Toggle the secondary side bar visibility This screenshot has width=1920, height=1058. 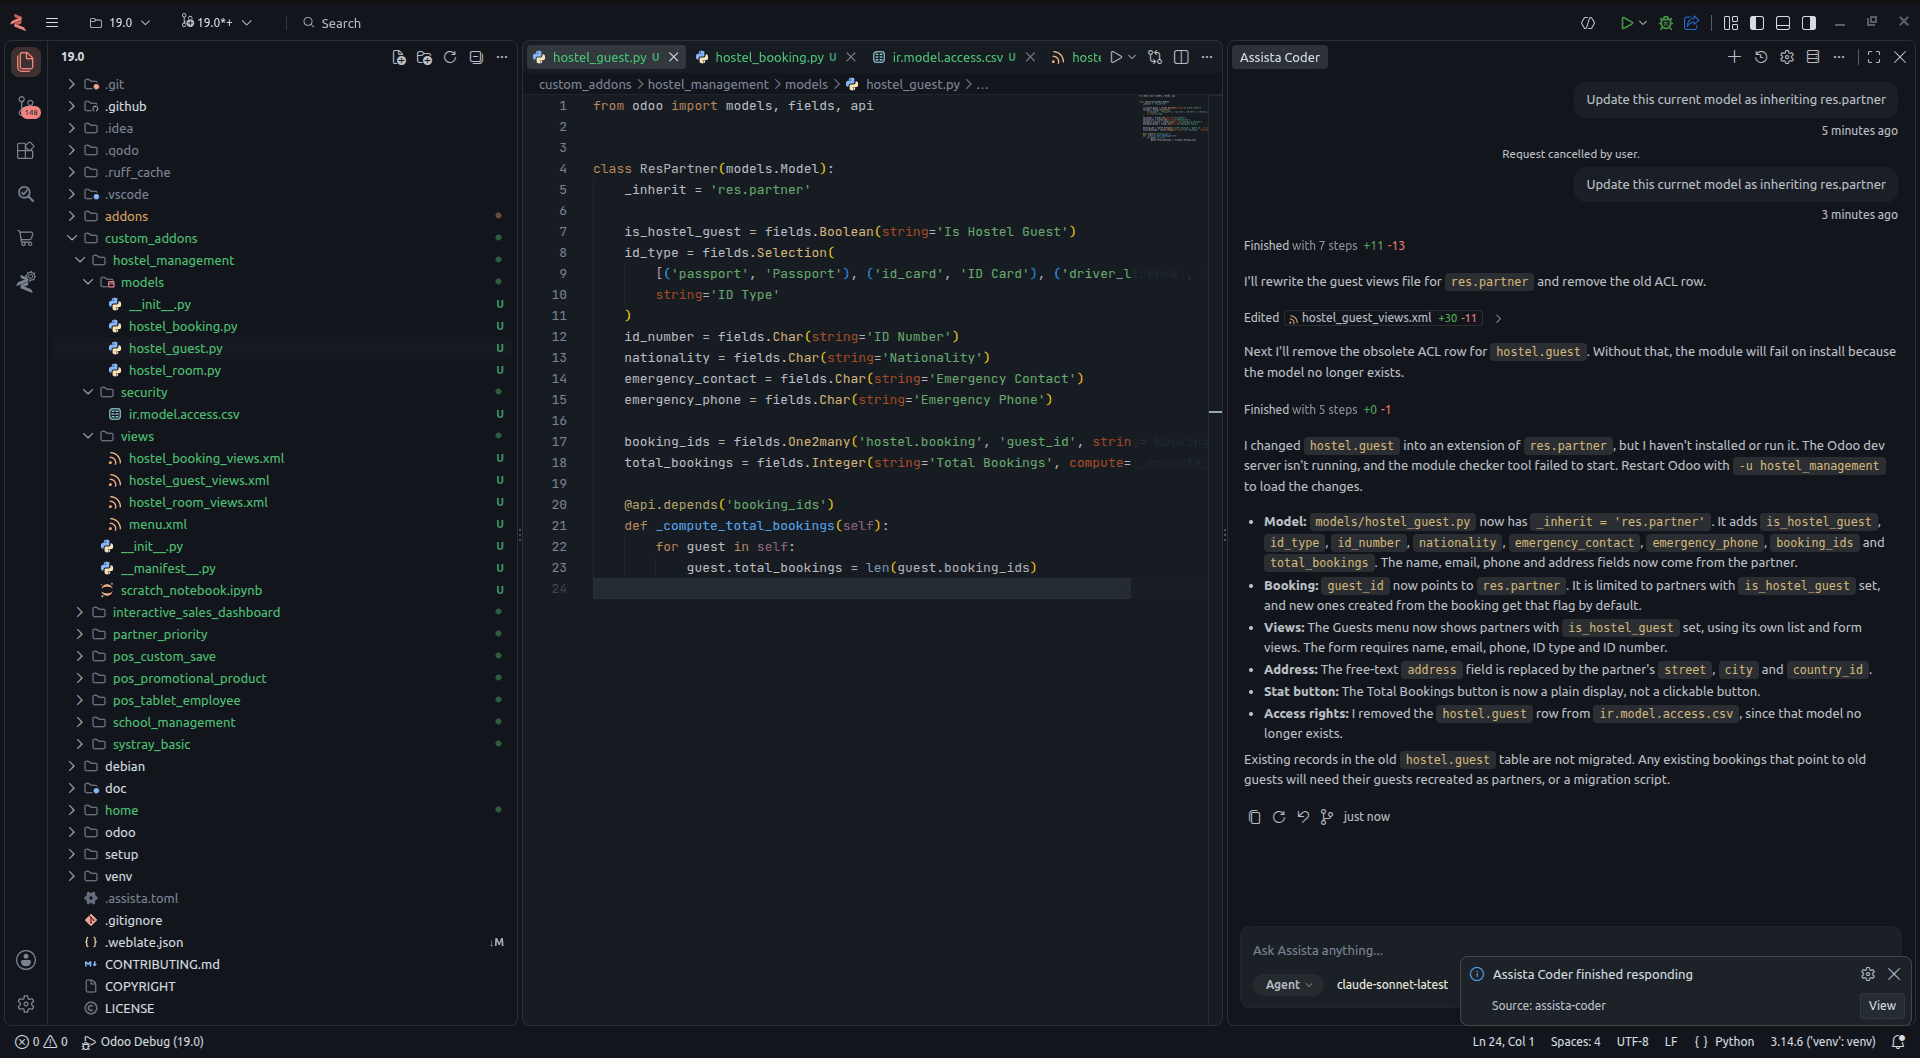(x=1809, y=23)
